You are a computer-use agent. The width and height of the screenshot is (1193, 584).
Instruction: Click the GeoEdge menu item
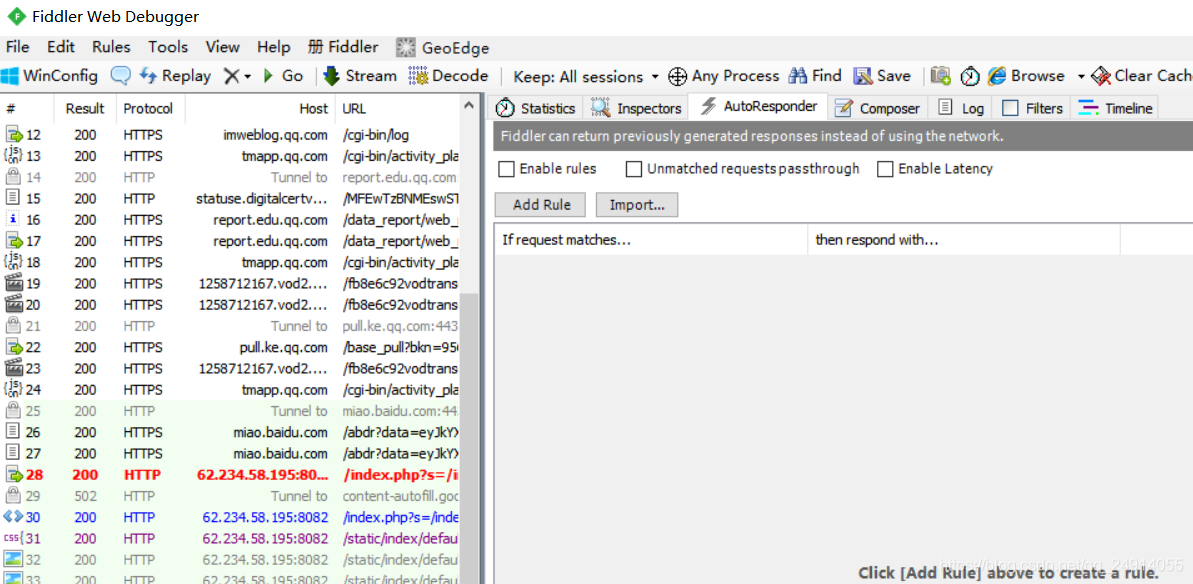click(443, 48)
